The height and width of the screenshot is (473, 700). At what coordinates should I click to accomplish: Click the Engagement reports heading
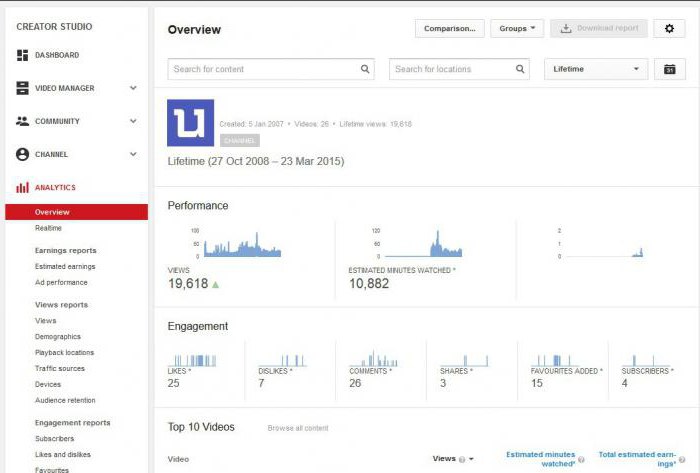pos(72,423)
